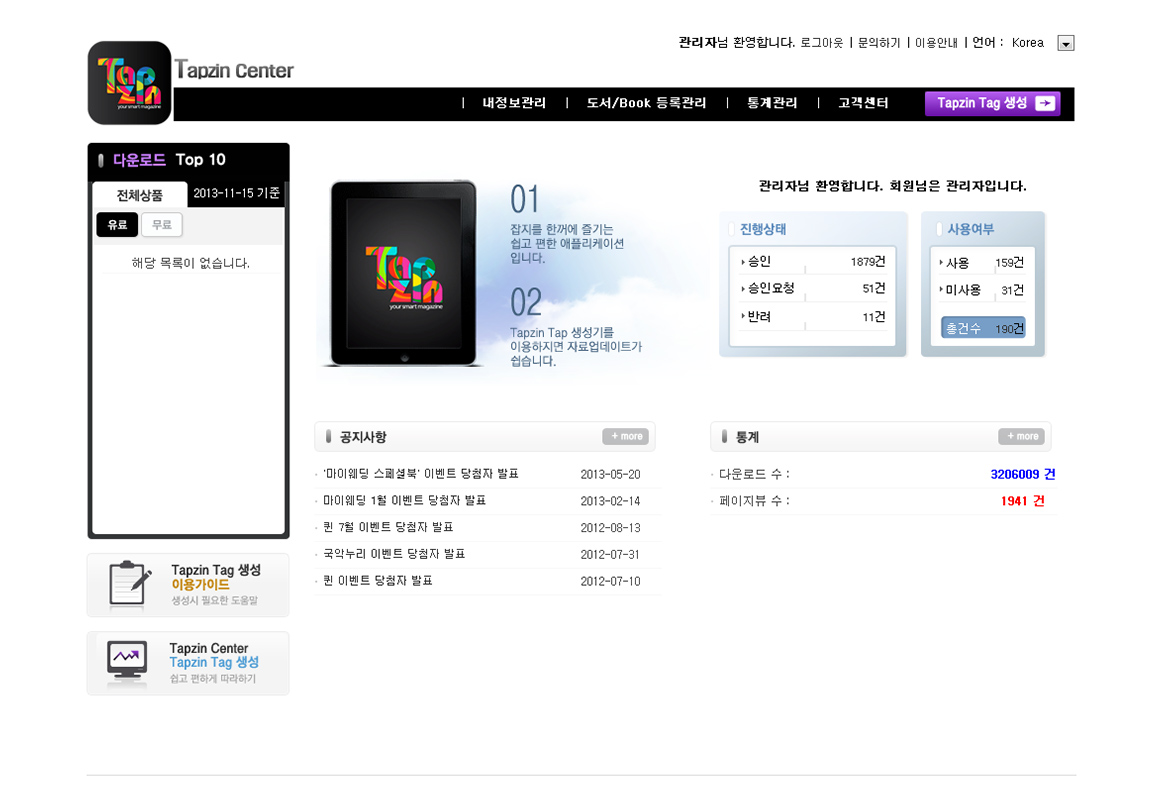
Task: Click the 총건수 total count bar
Action: (x=983, y=328)
